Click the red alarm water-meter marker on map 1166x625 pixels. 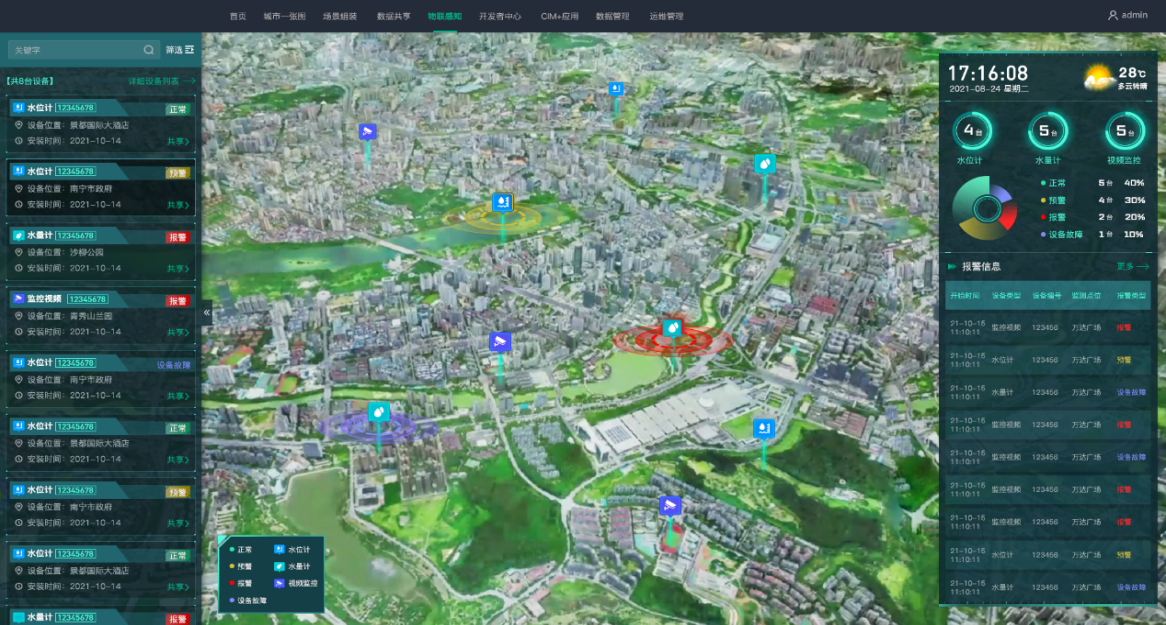tap(672, 328)
